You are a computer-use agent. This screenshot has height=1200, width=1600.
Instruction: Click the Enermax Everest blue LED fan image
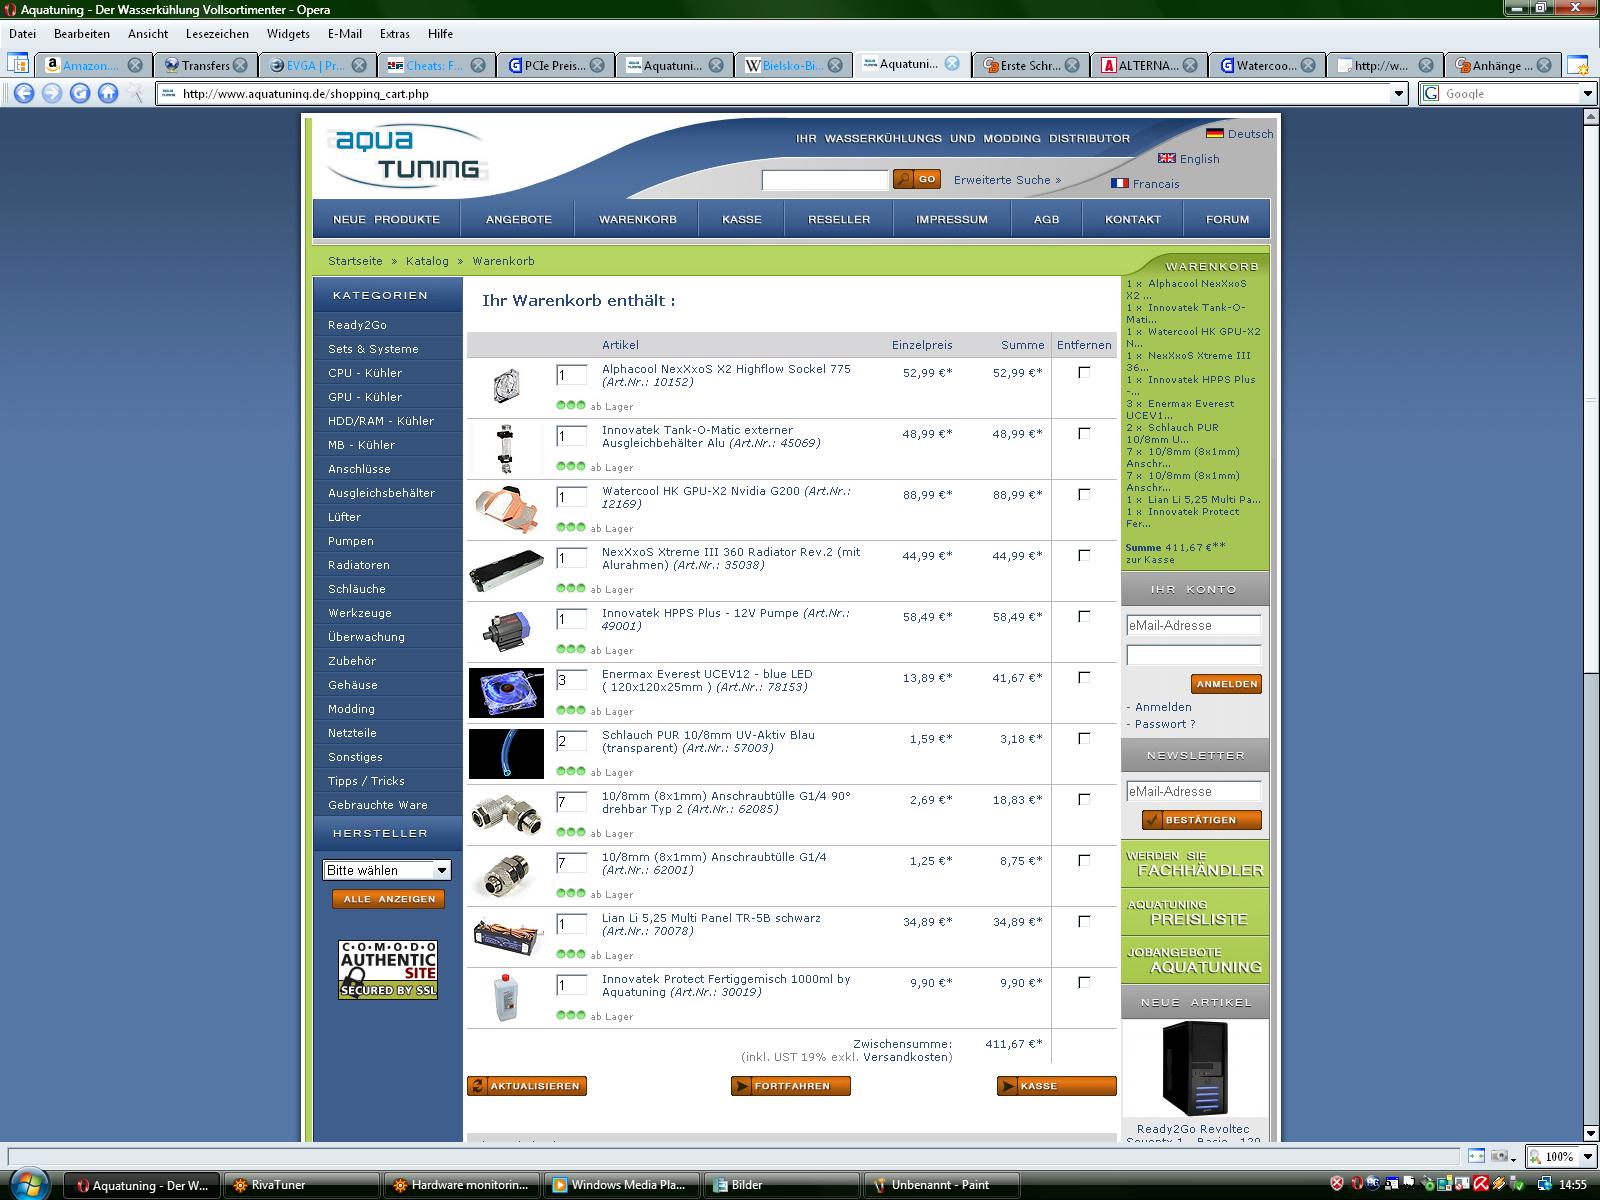click(x=506, y=692)
